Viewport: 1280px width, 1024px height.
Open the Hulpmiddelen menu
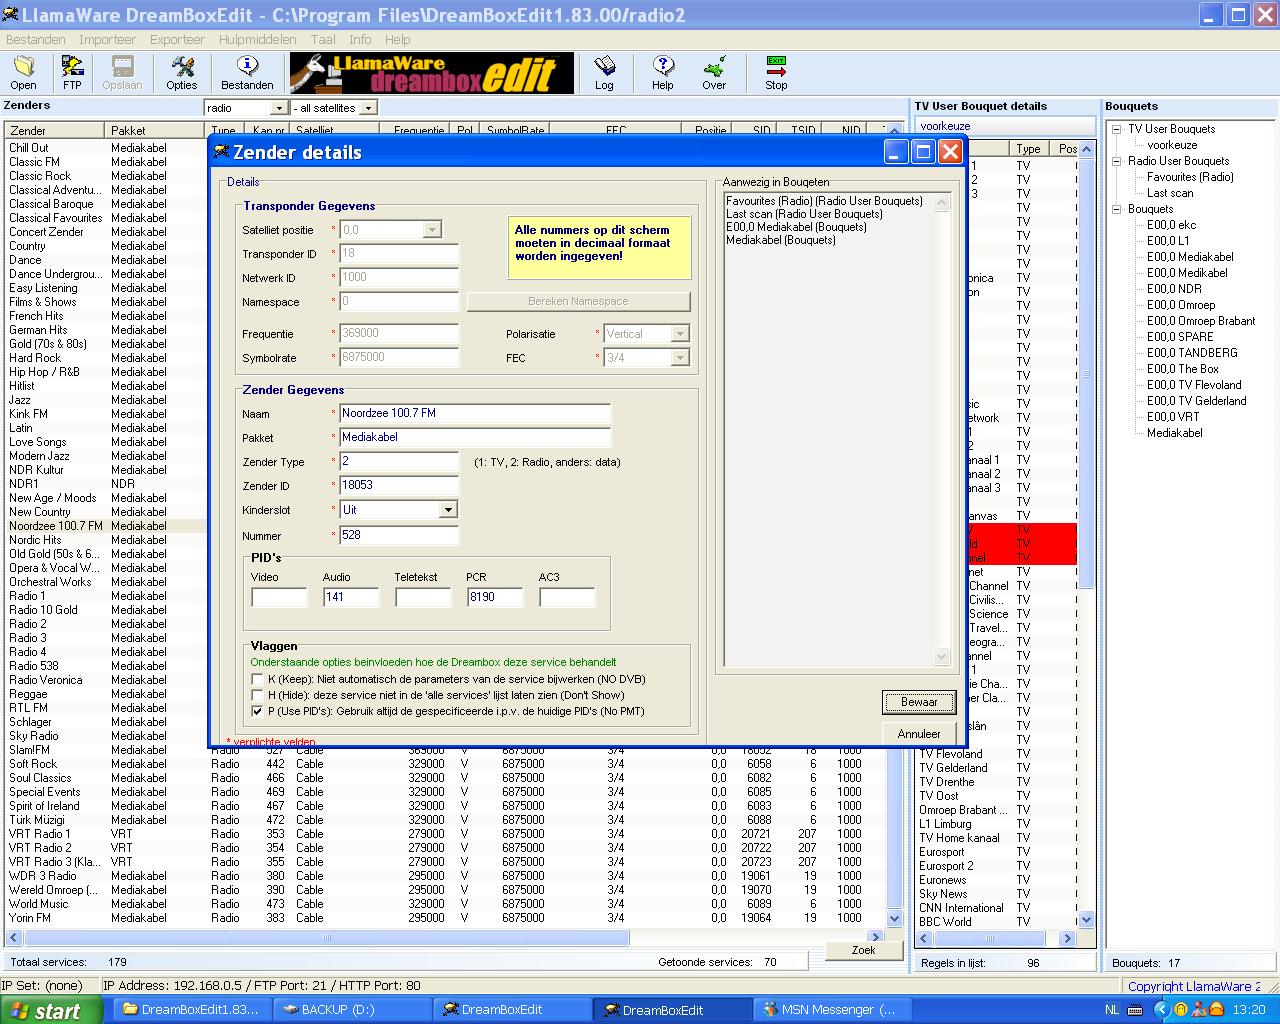[257, 40]
